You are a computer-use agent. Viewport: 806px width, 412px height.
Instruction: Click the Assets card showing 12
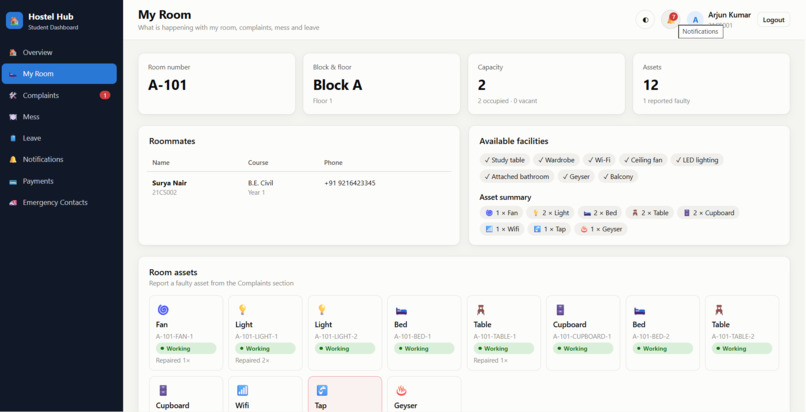711,84
